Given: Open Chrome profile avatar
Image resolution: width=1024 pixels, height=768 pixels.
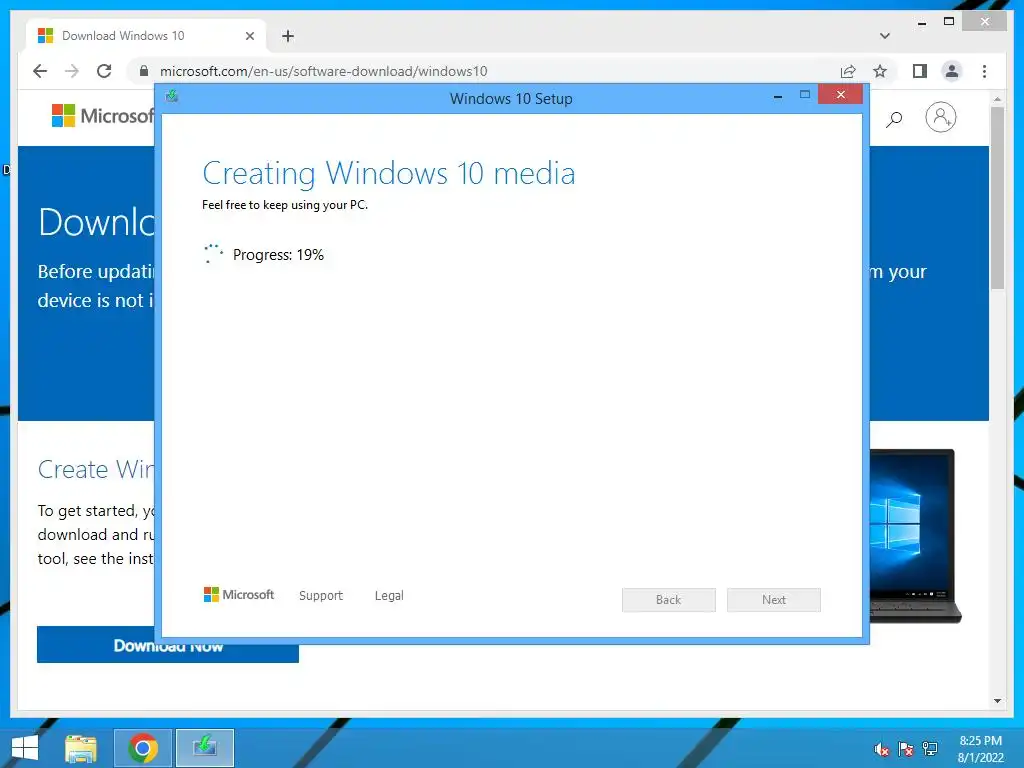Looking at the screenshot, I should (952, 71).
